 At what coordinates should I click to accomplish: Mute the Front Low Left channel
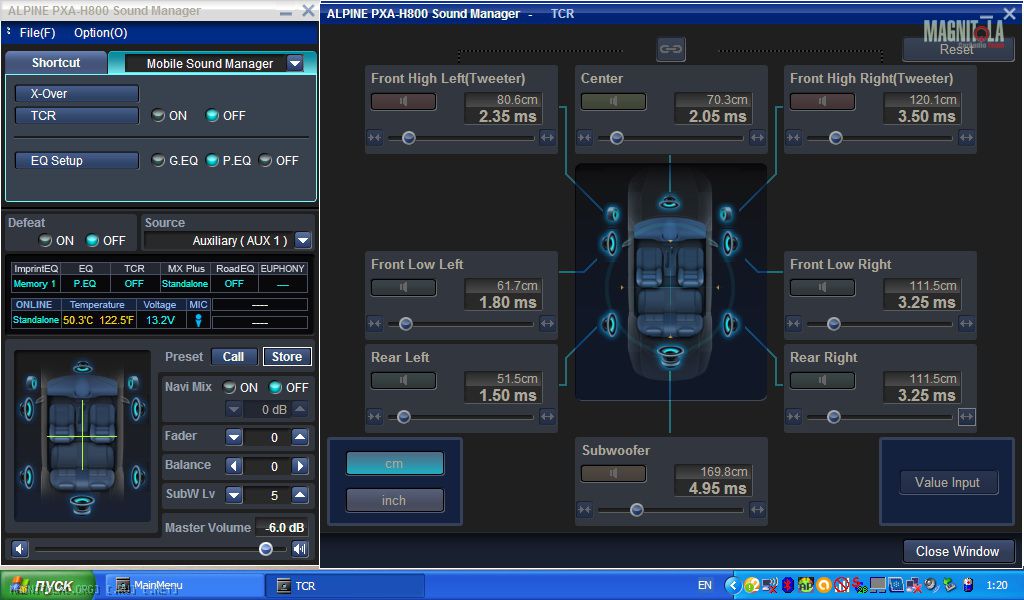(x=403, y=287)
